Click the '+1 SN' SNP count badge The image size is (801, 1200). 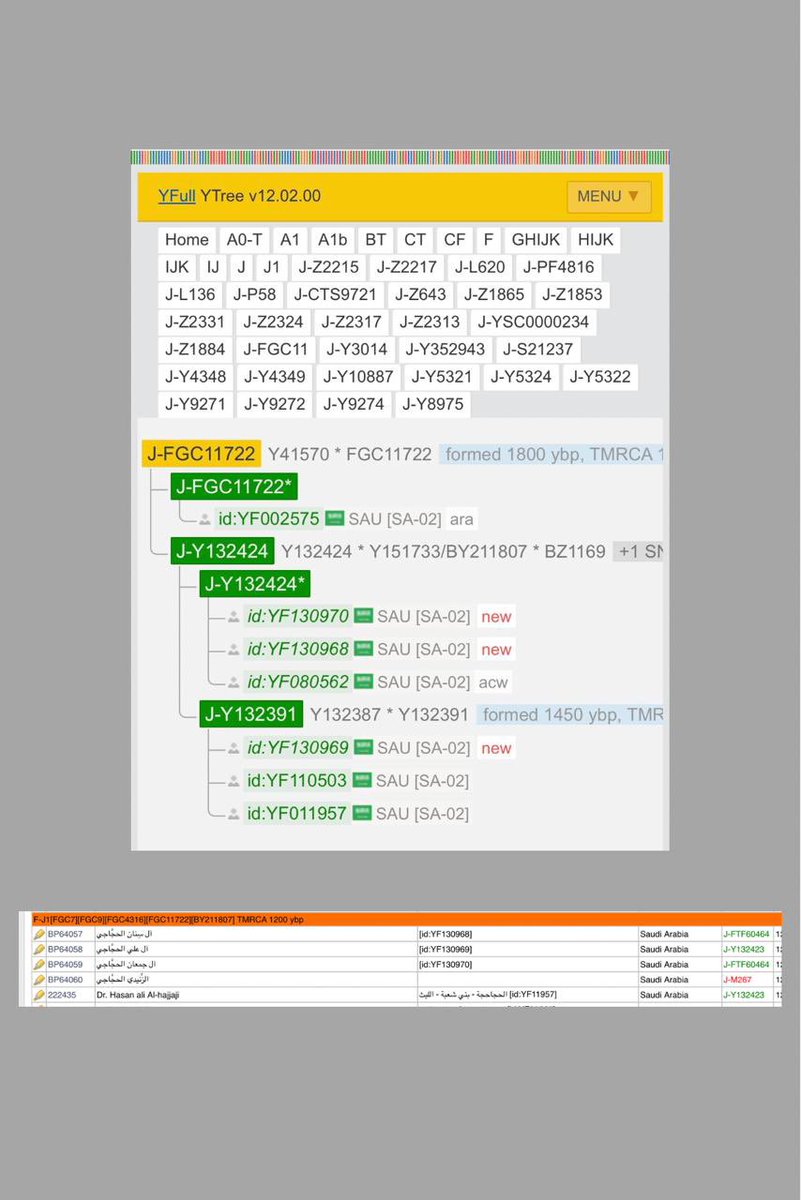(x=640, y=551)
